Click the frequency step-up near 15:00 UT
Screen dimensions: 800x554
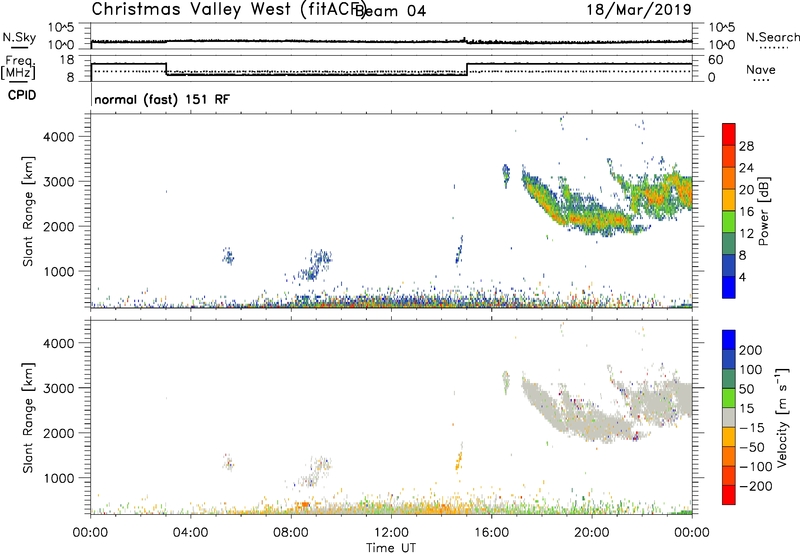(467, 69)
